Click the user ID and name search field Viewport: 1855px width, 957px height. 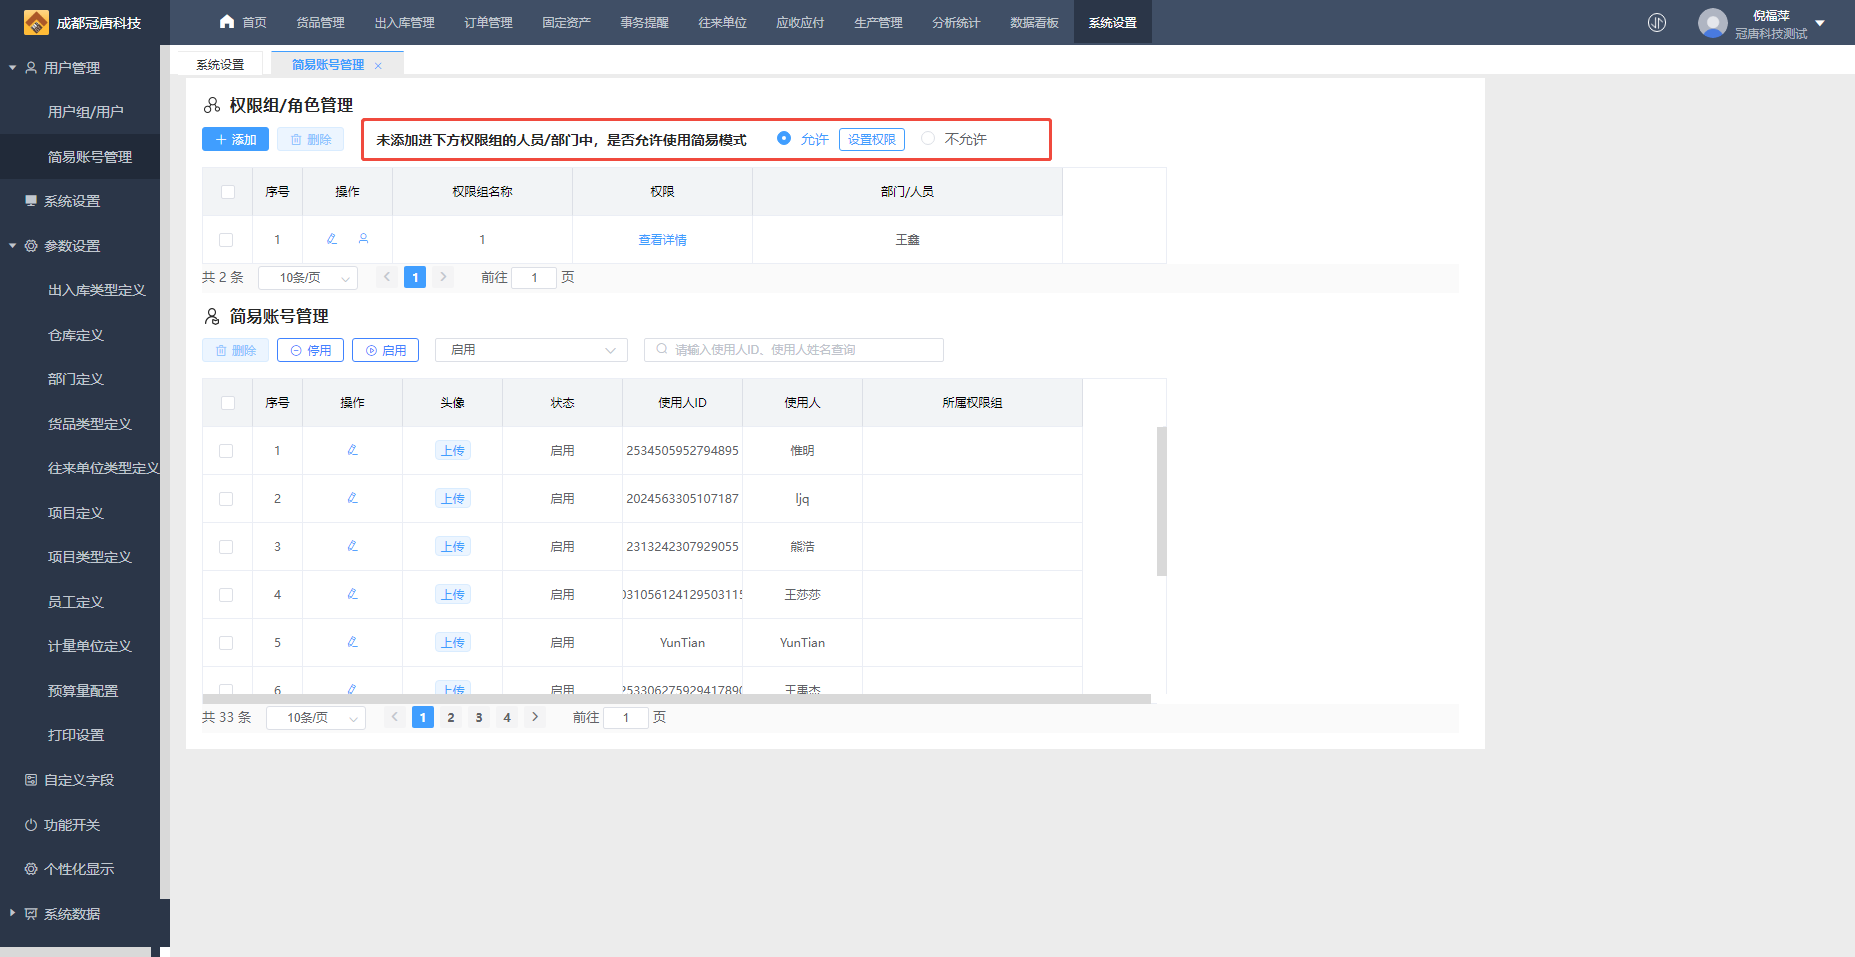794,350
